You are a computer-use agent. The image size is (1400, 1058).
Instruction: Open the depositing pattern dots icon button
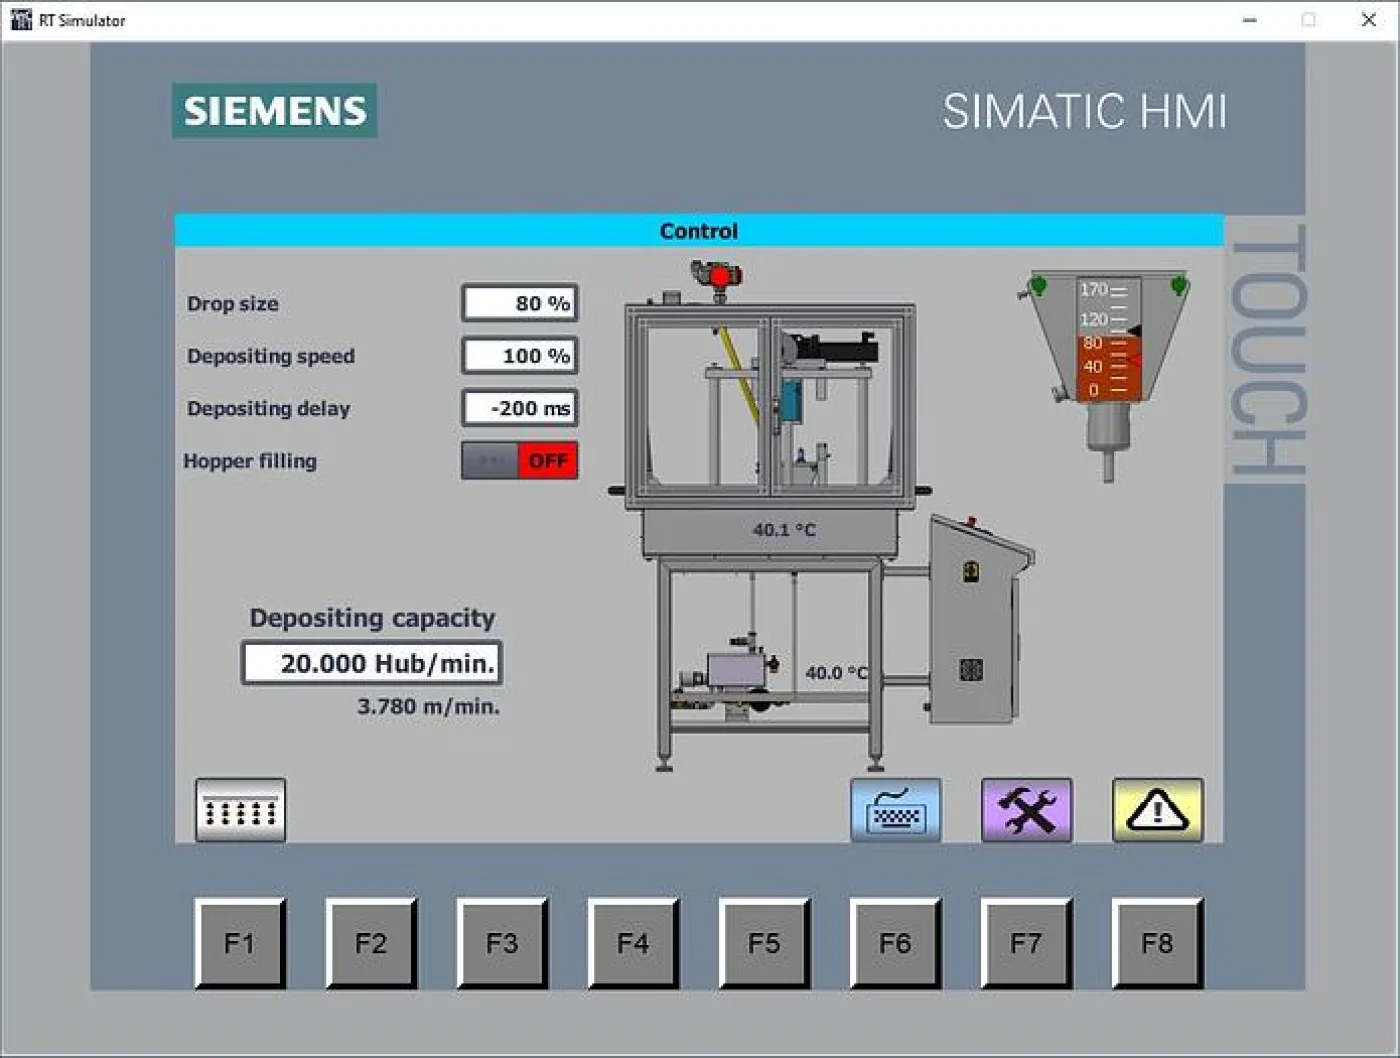click(x=240, y=809)
